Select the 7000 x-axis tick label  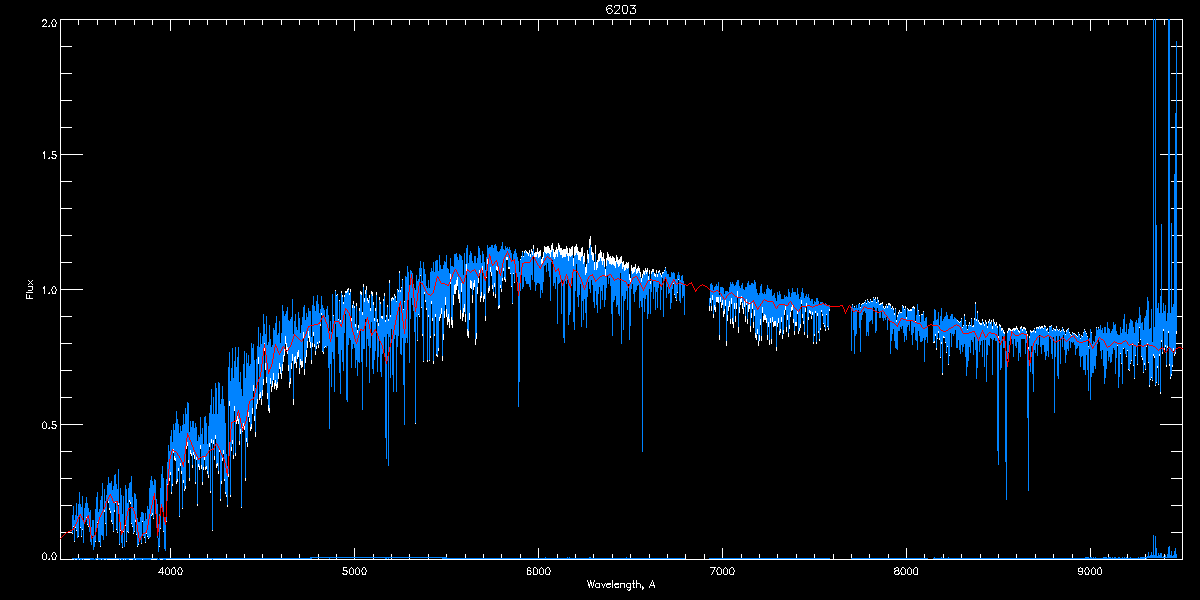722,571
